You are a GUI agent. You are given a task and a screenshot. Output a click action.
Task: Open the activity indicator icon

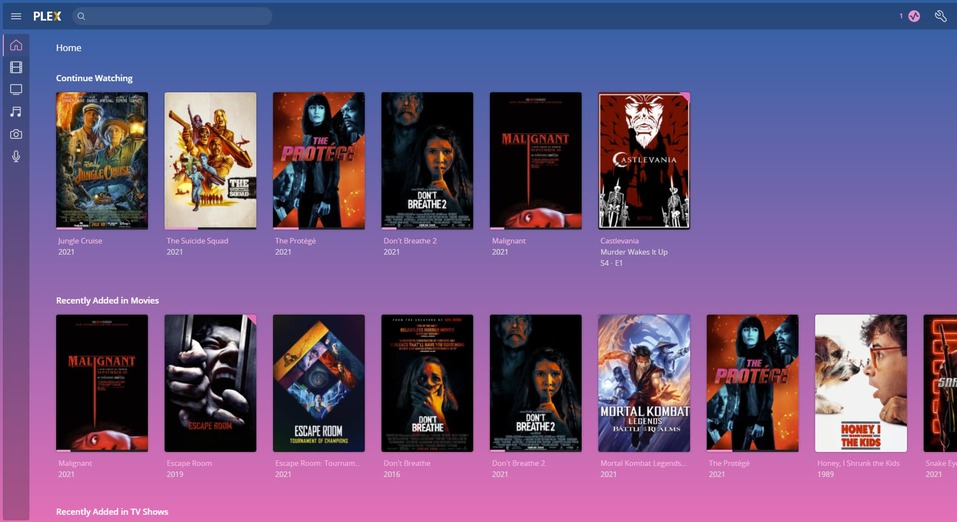[x=914, y=16]
